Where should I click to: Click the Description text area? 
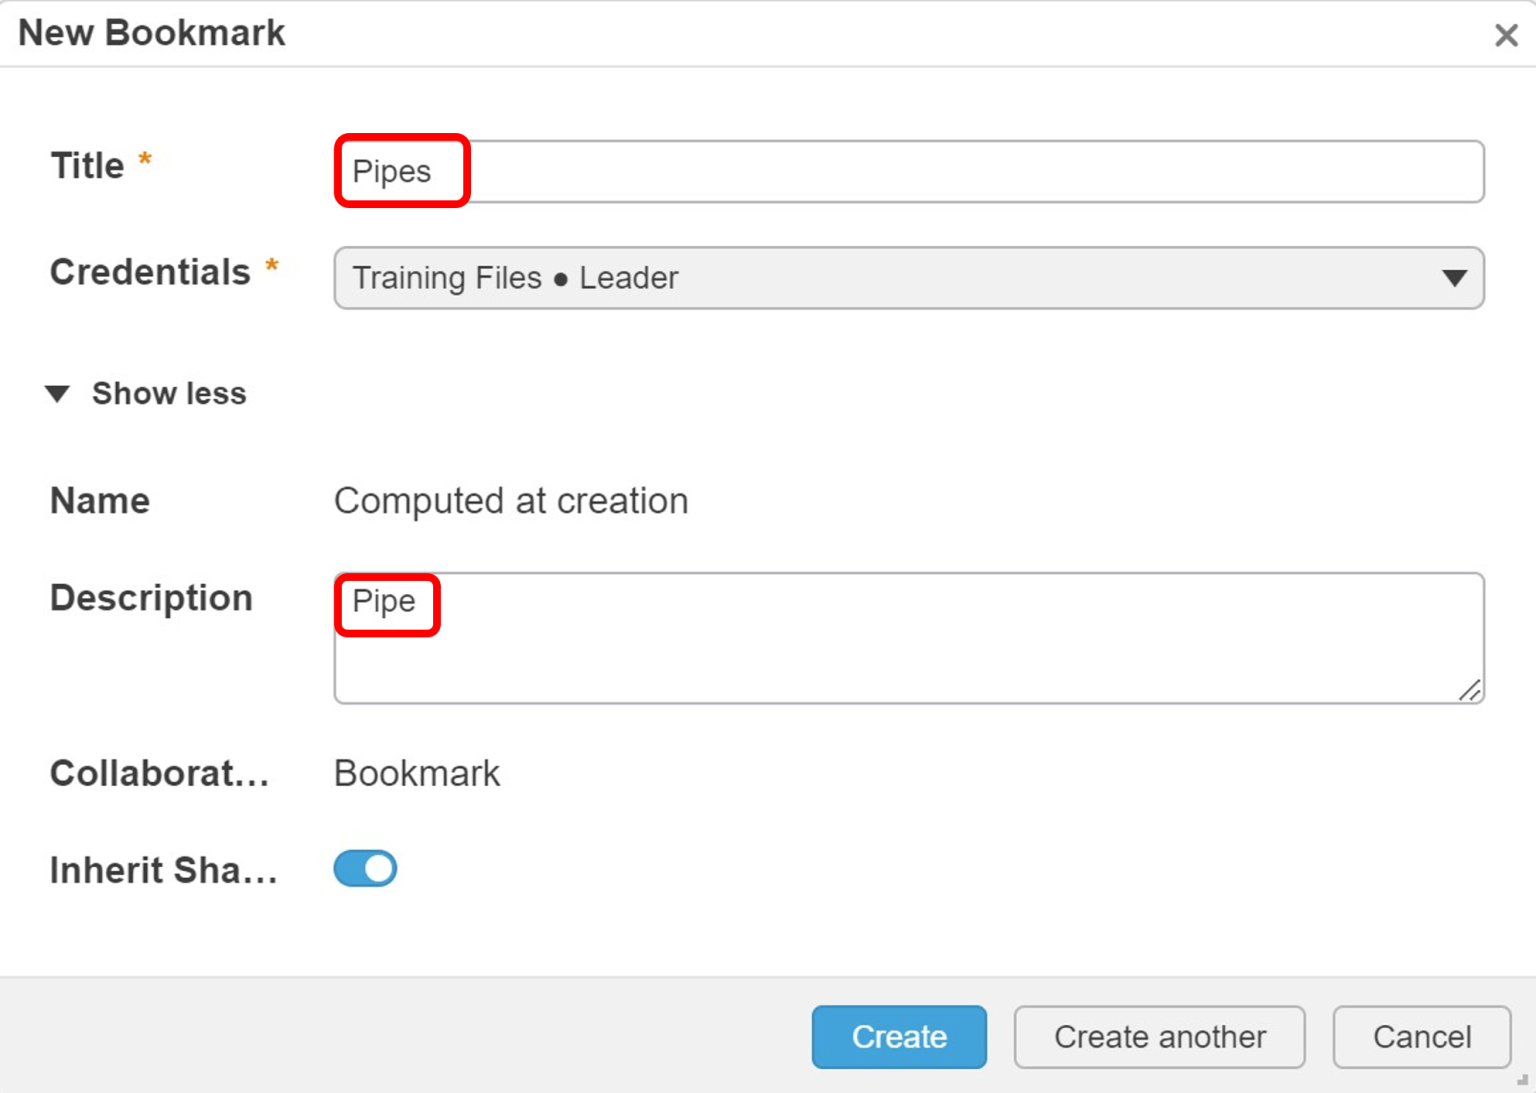909,638
